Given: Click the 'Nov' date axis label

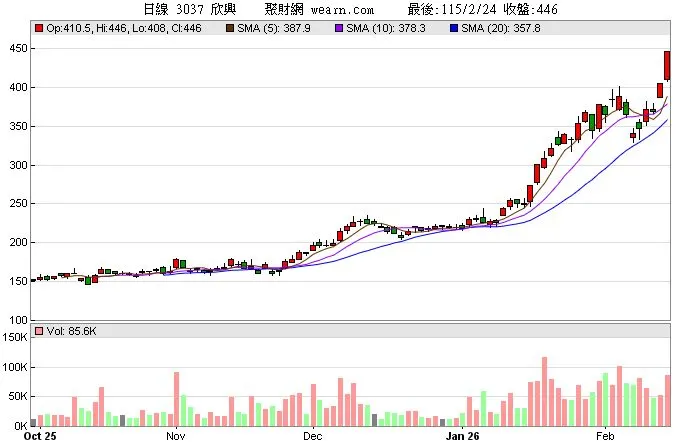Looking at the screenshot, I should [x=175, y=436].
